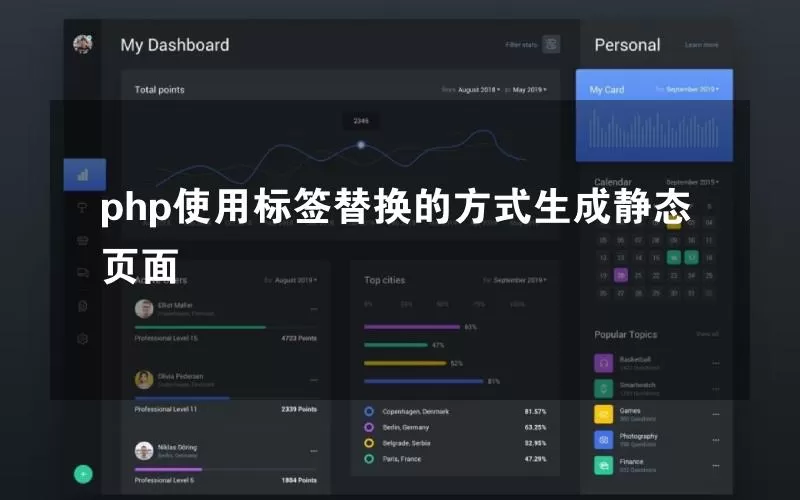Open the Filter stats icon button
Image resolution: width=800 pixels, height=500 pixels.
point(551,44)
